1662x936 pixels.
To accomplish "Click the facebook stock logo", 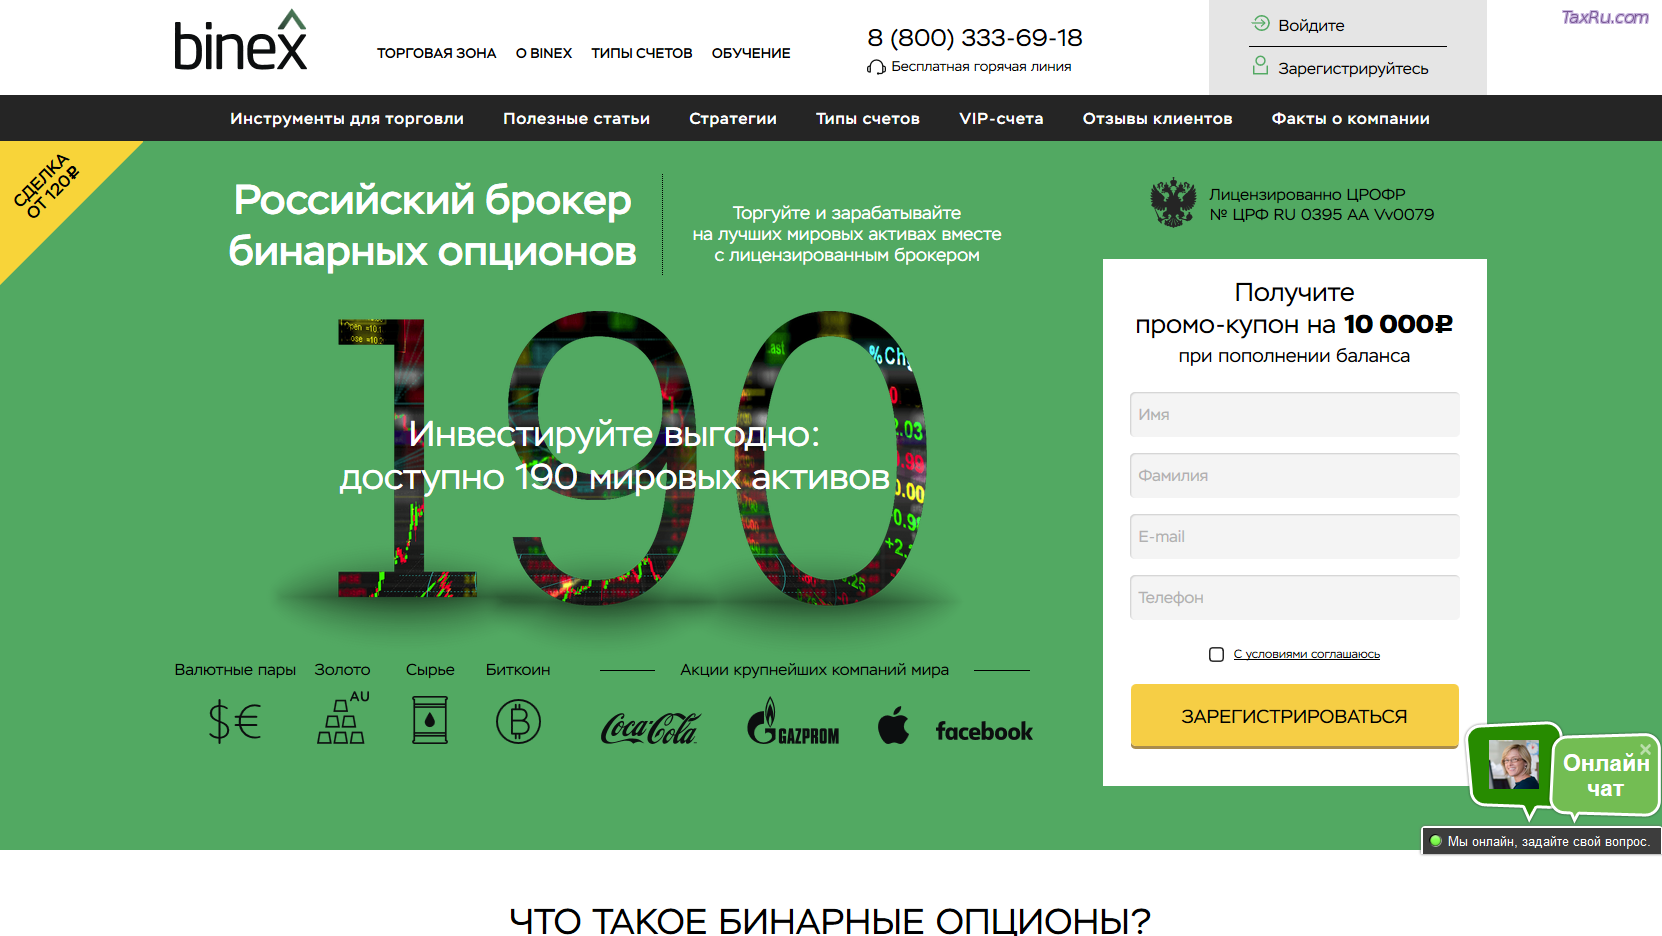I will pyautogui.click(x=984, y=731).
